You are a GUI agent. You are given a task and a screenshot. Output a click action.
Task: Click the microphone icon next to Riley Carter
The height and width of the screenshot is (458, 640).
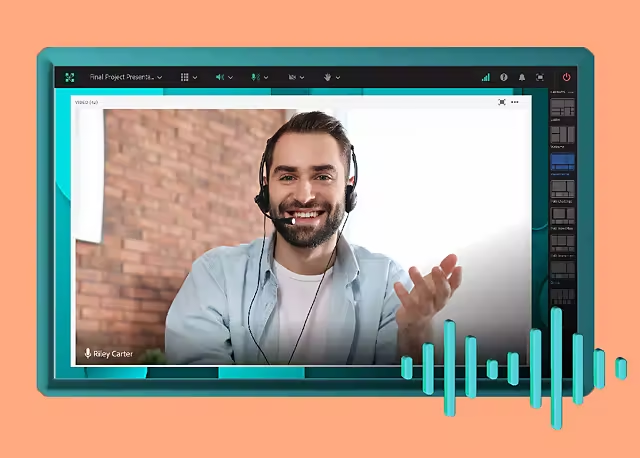coord(88,353)
